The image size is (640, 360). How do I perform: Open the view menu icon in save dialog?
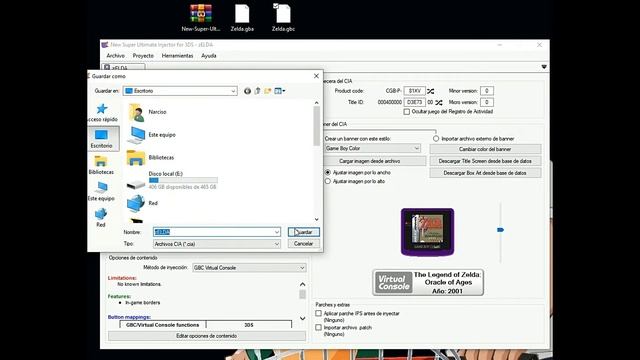280,91
